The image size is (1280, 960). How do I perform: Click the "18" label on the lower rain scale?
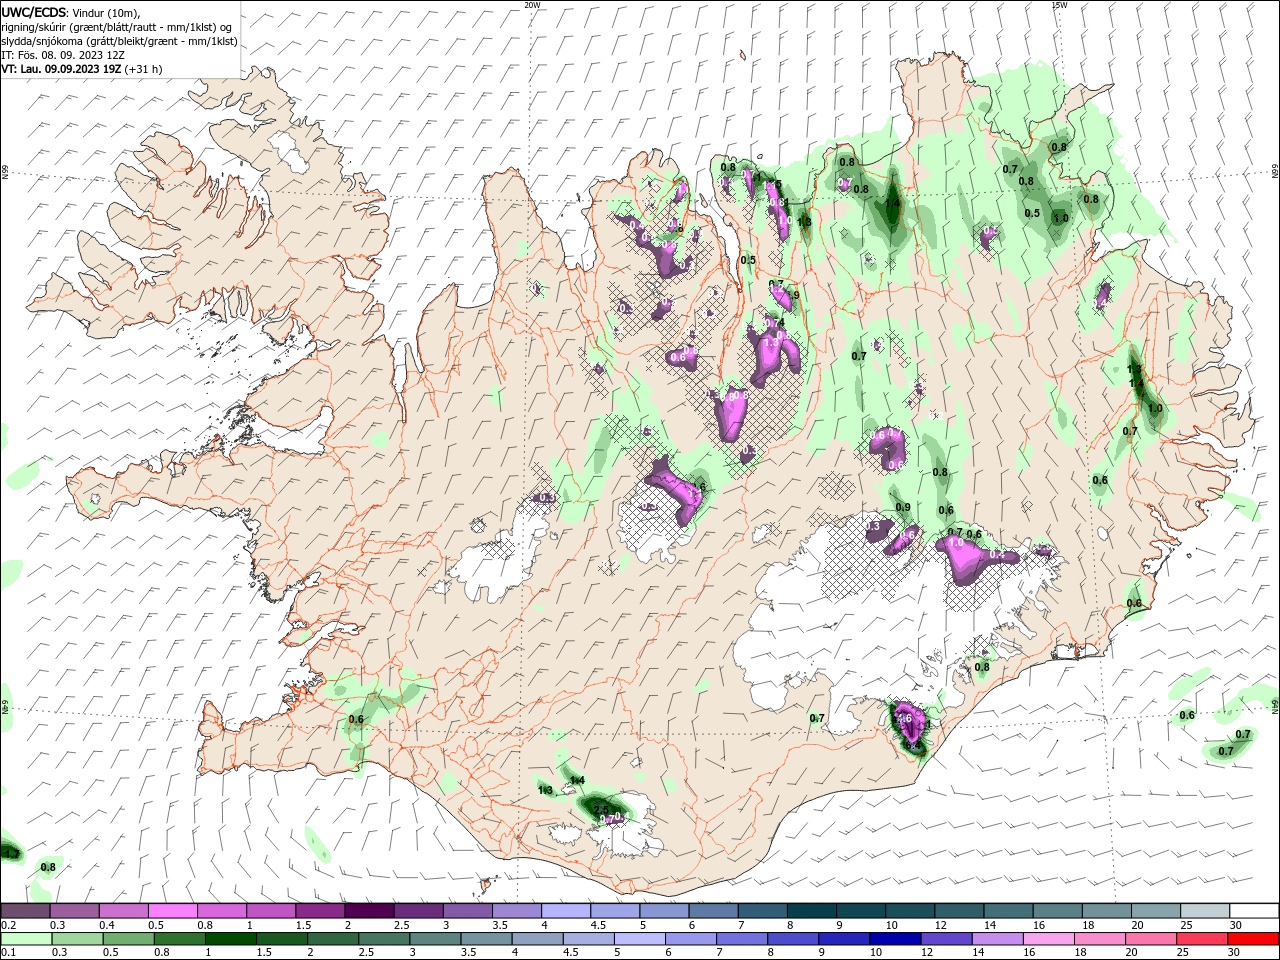pos(1083,953)
